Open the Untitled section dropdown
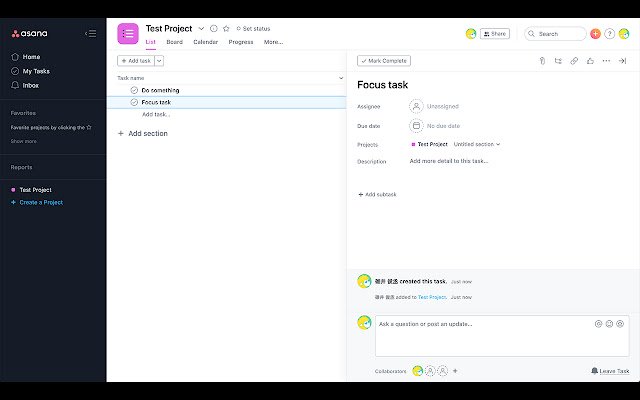640x400 pixels. pos(477,144)
